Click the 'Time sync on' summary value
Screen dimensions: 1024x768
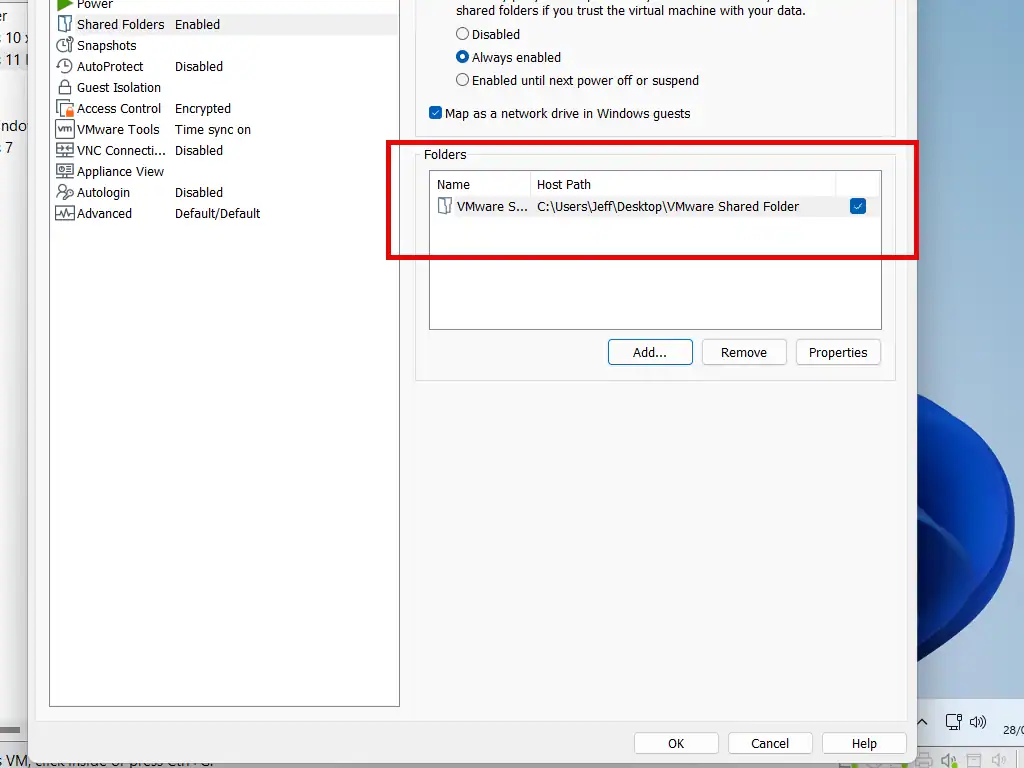213,129
